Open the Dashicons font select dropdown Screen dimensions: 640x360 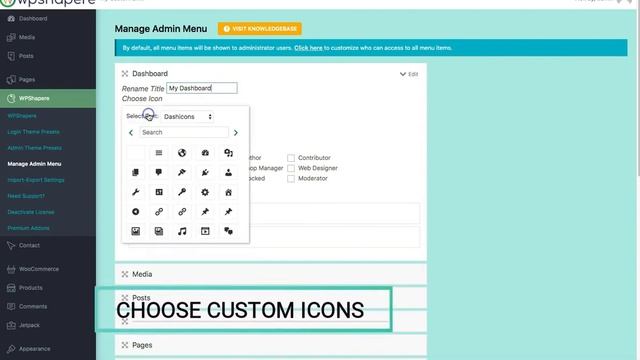[188, 117]
